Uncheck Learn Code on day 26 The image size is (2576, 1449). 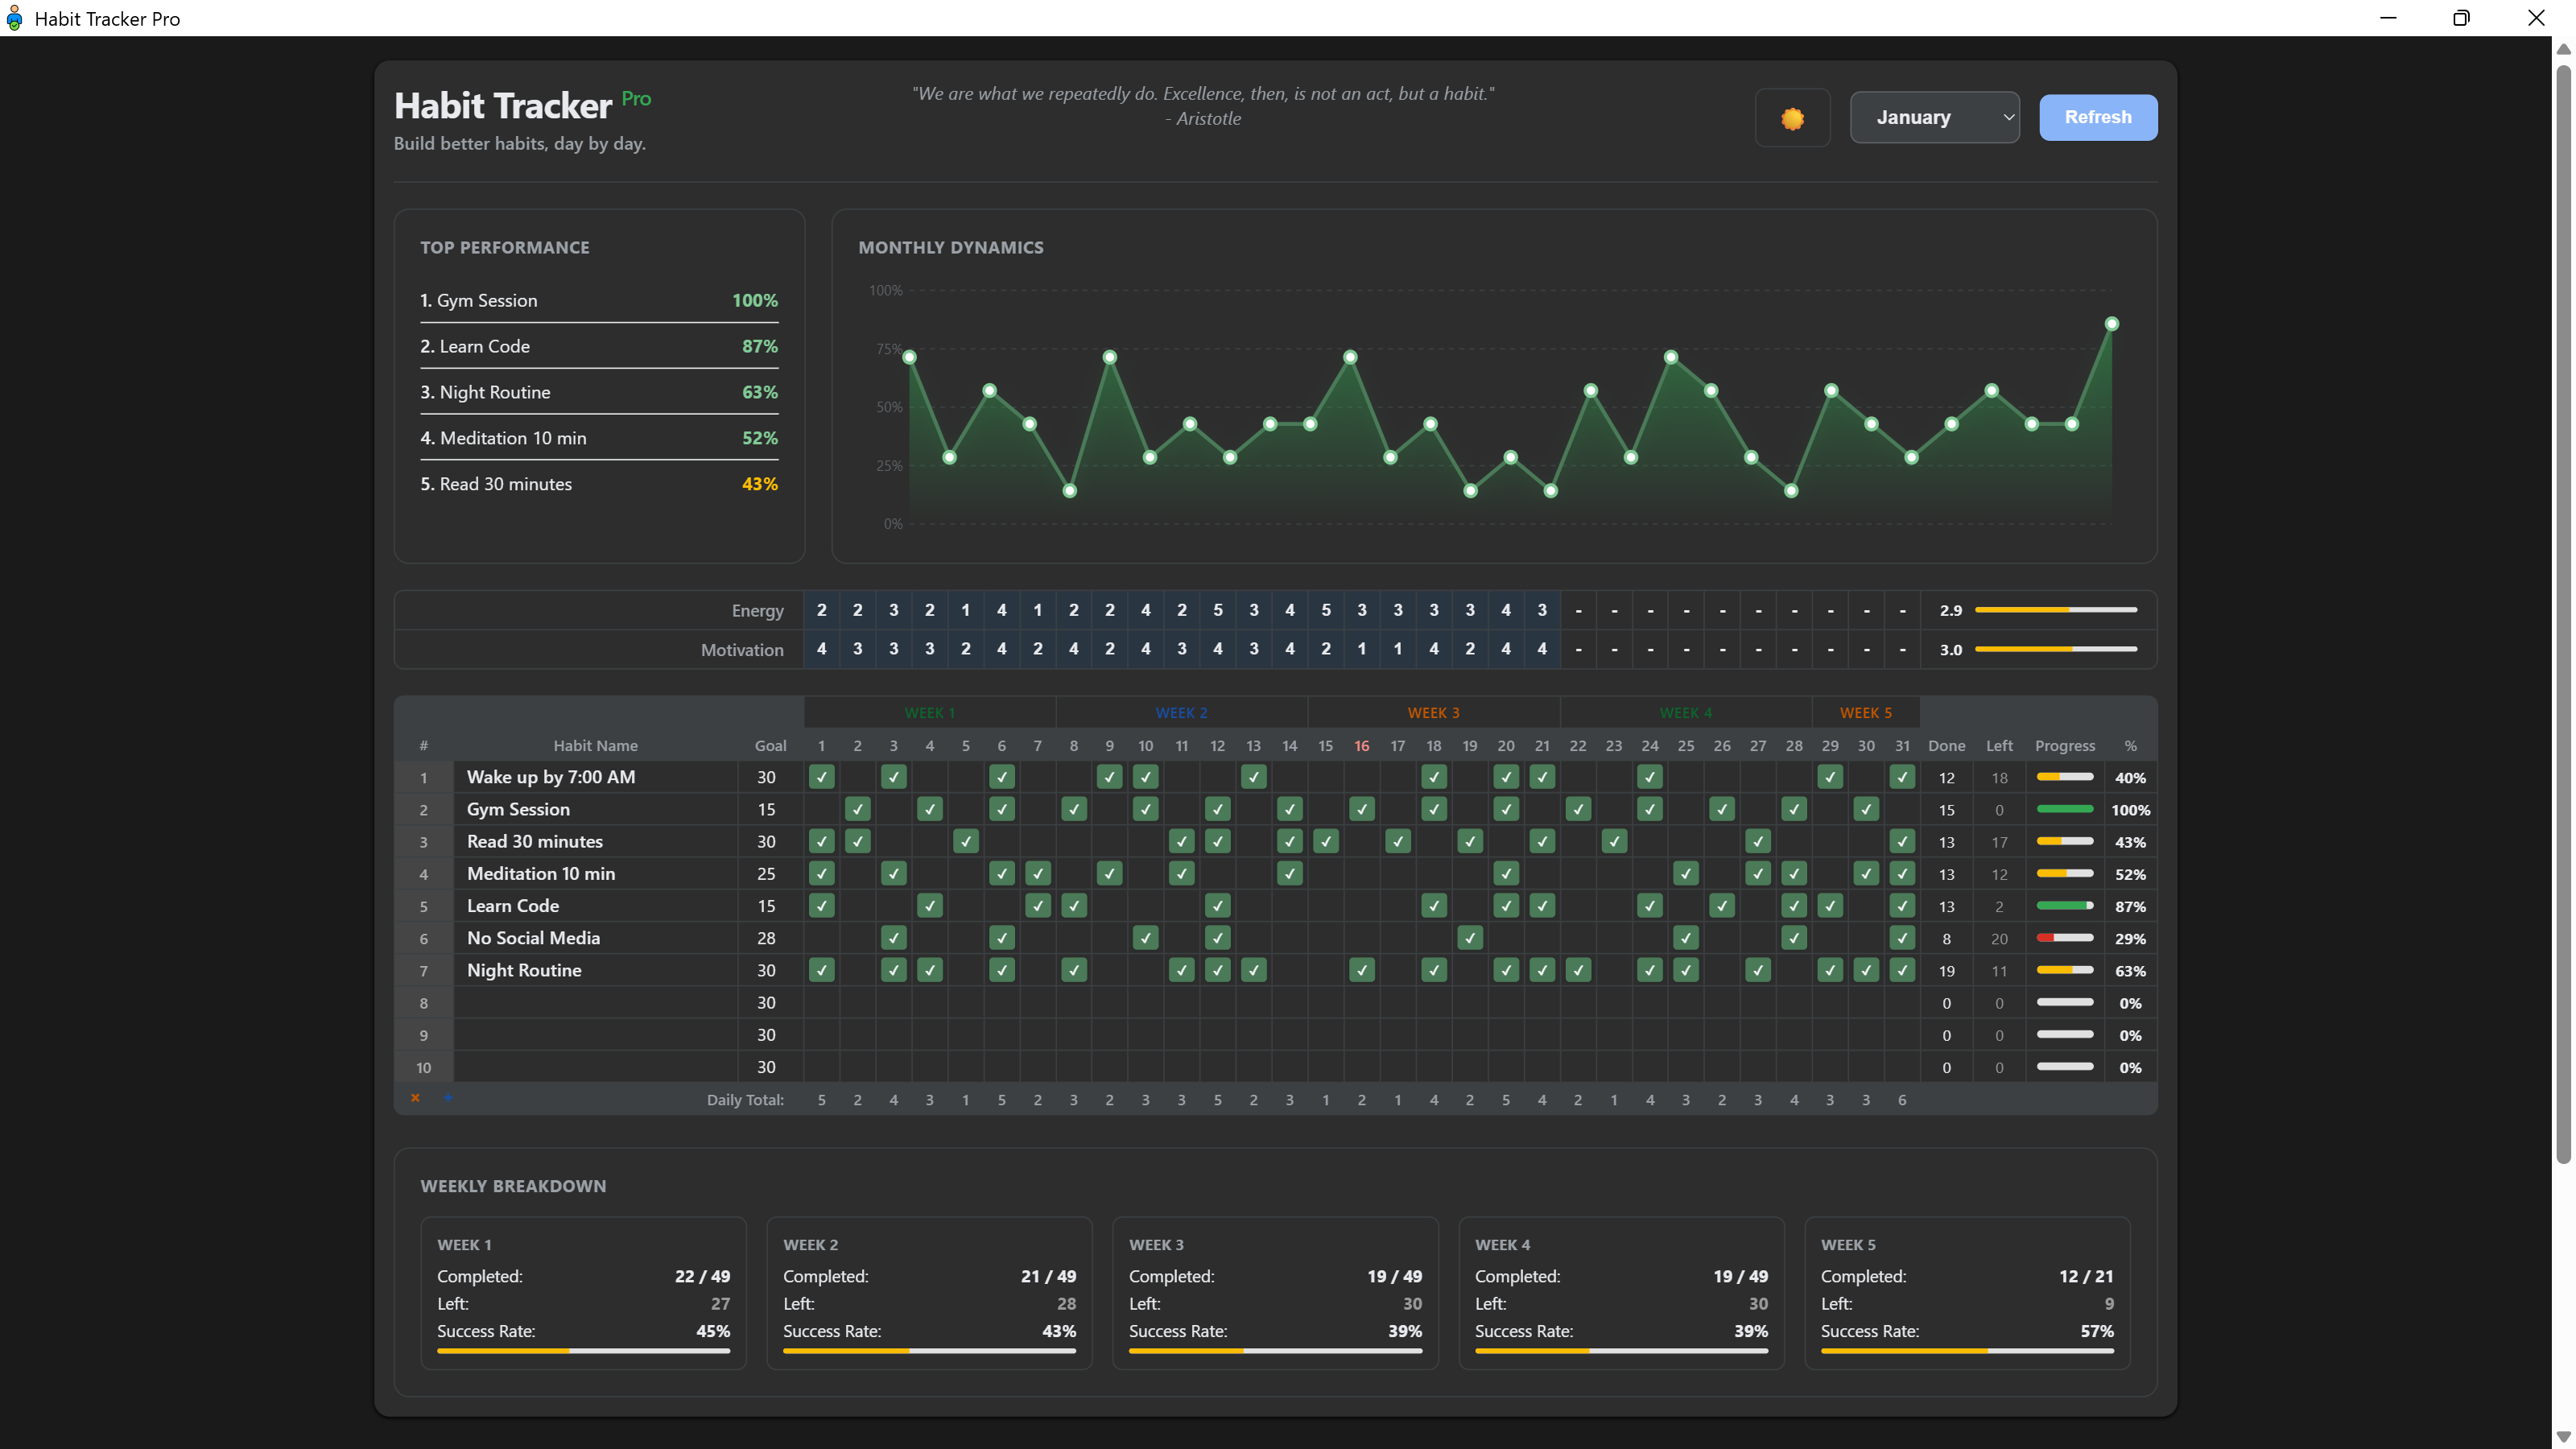[x=1721, y=906]
